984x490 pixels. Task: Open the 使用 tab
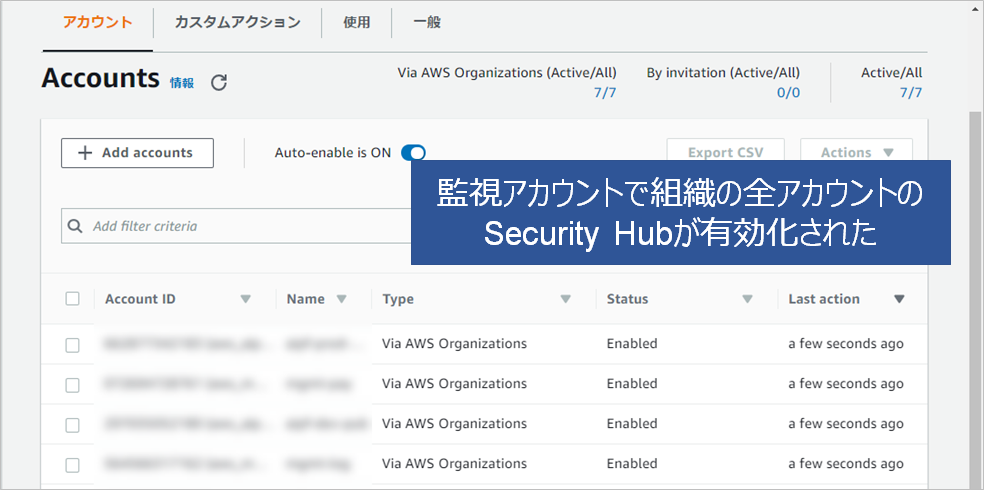coord(357,22)
